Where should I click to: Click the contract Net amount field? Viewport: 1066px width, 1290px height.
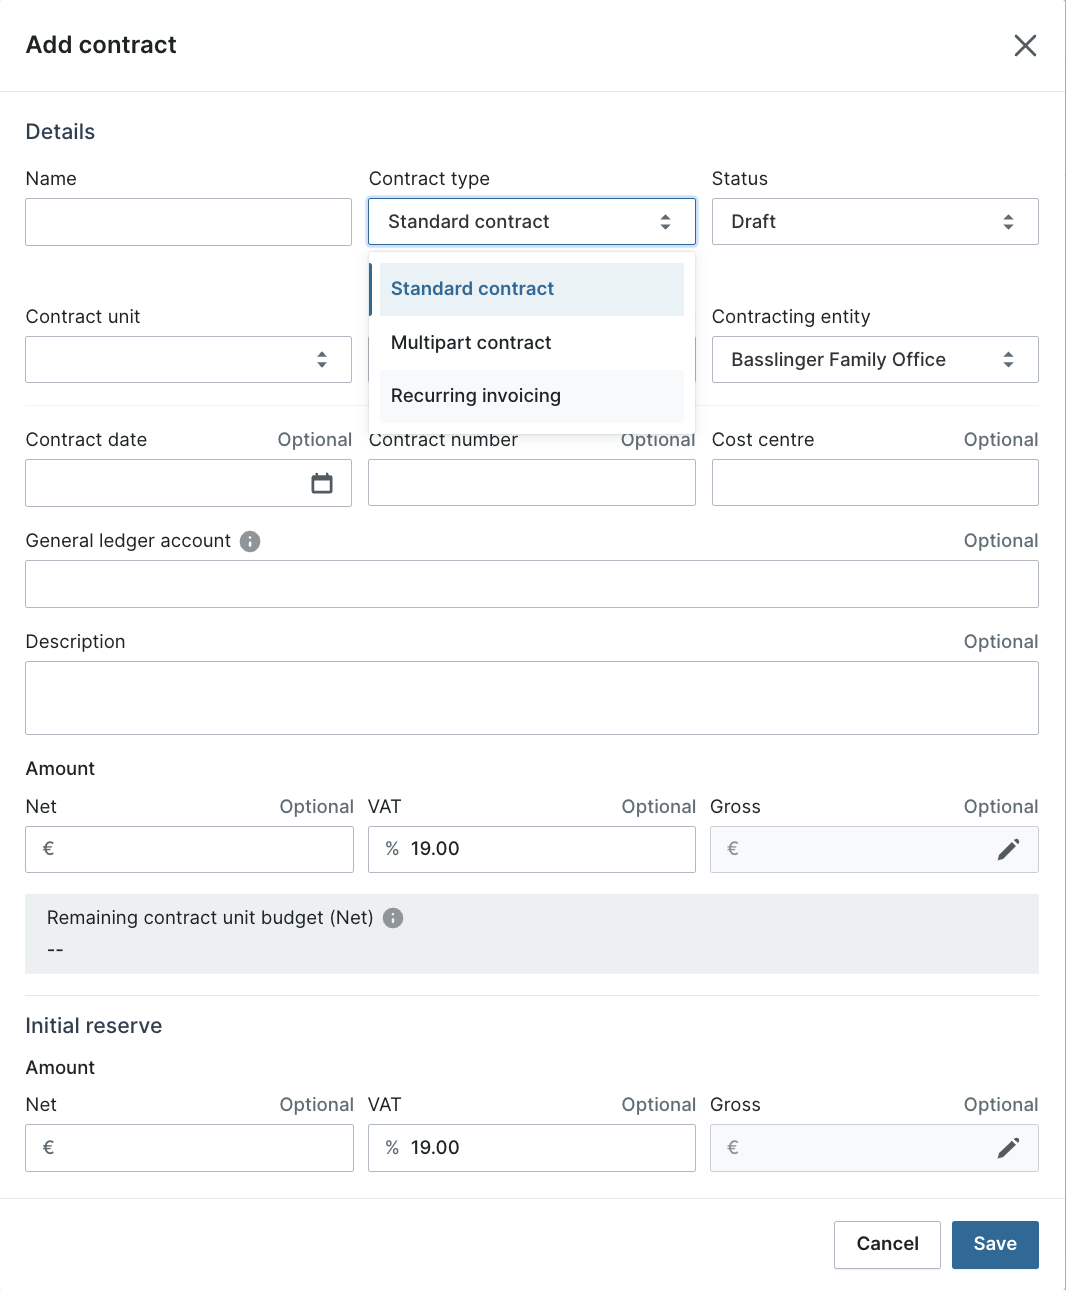tap(189, 849)
